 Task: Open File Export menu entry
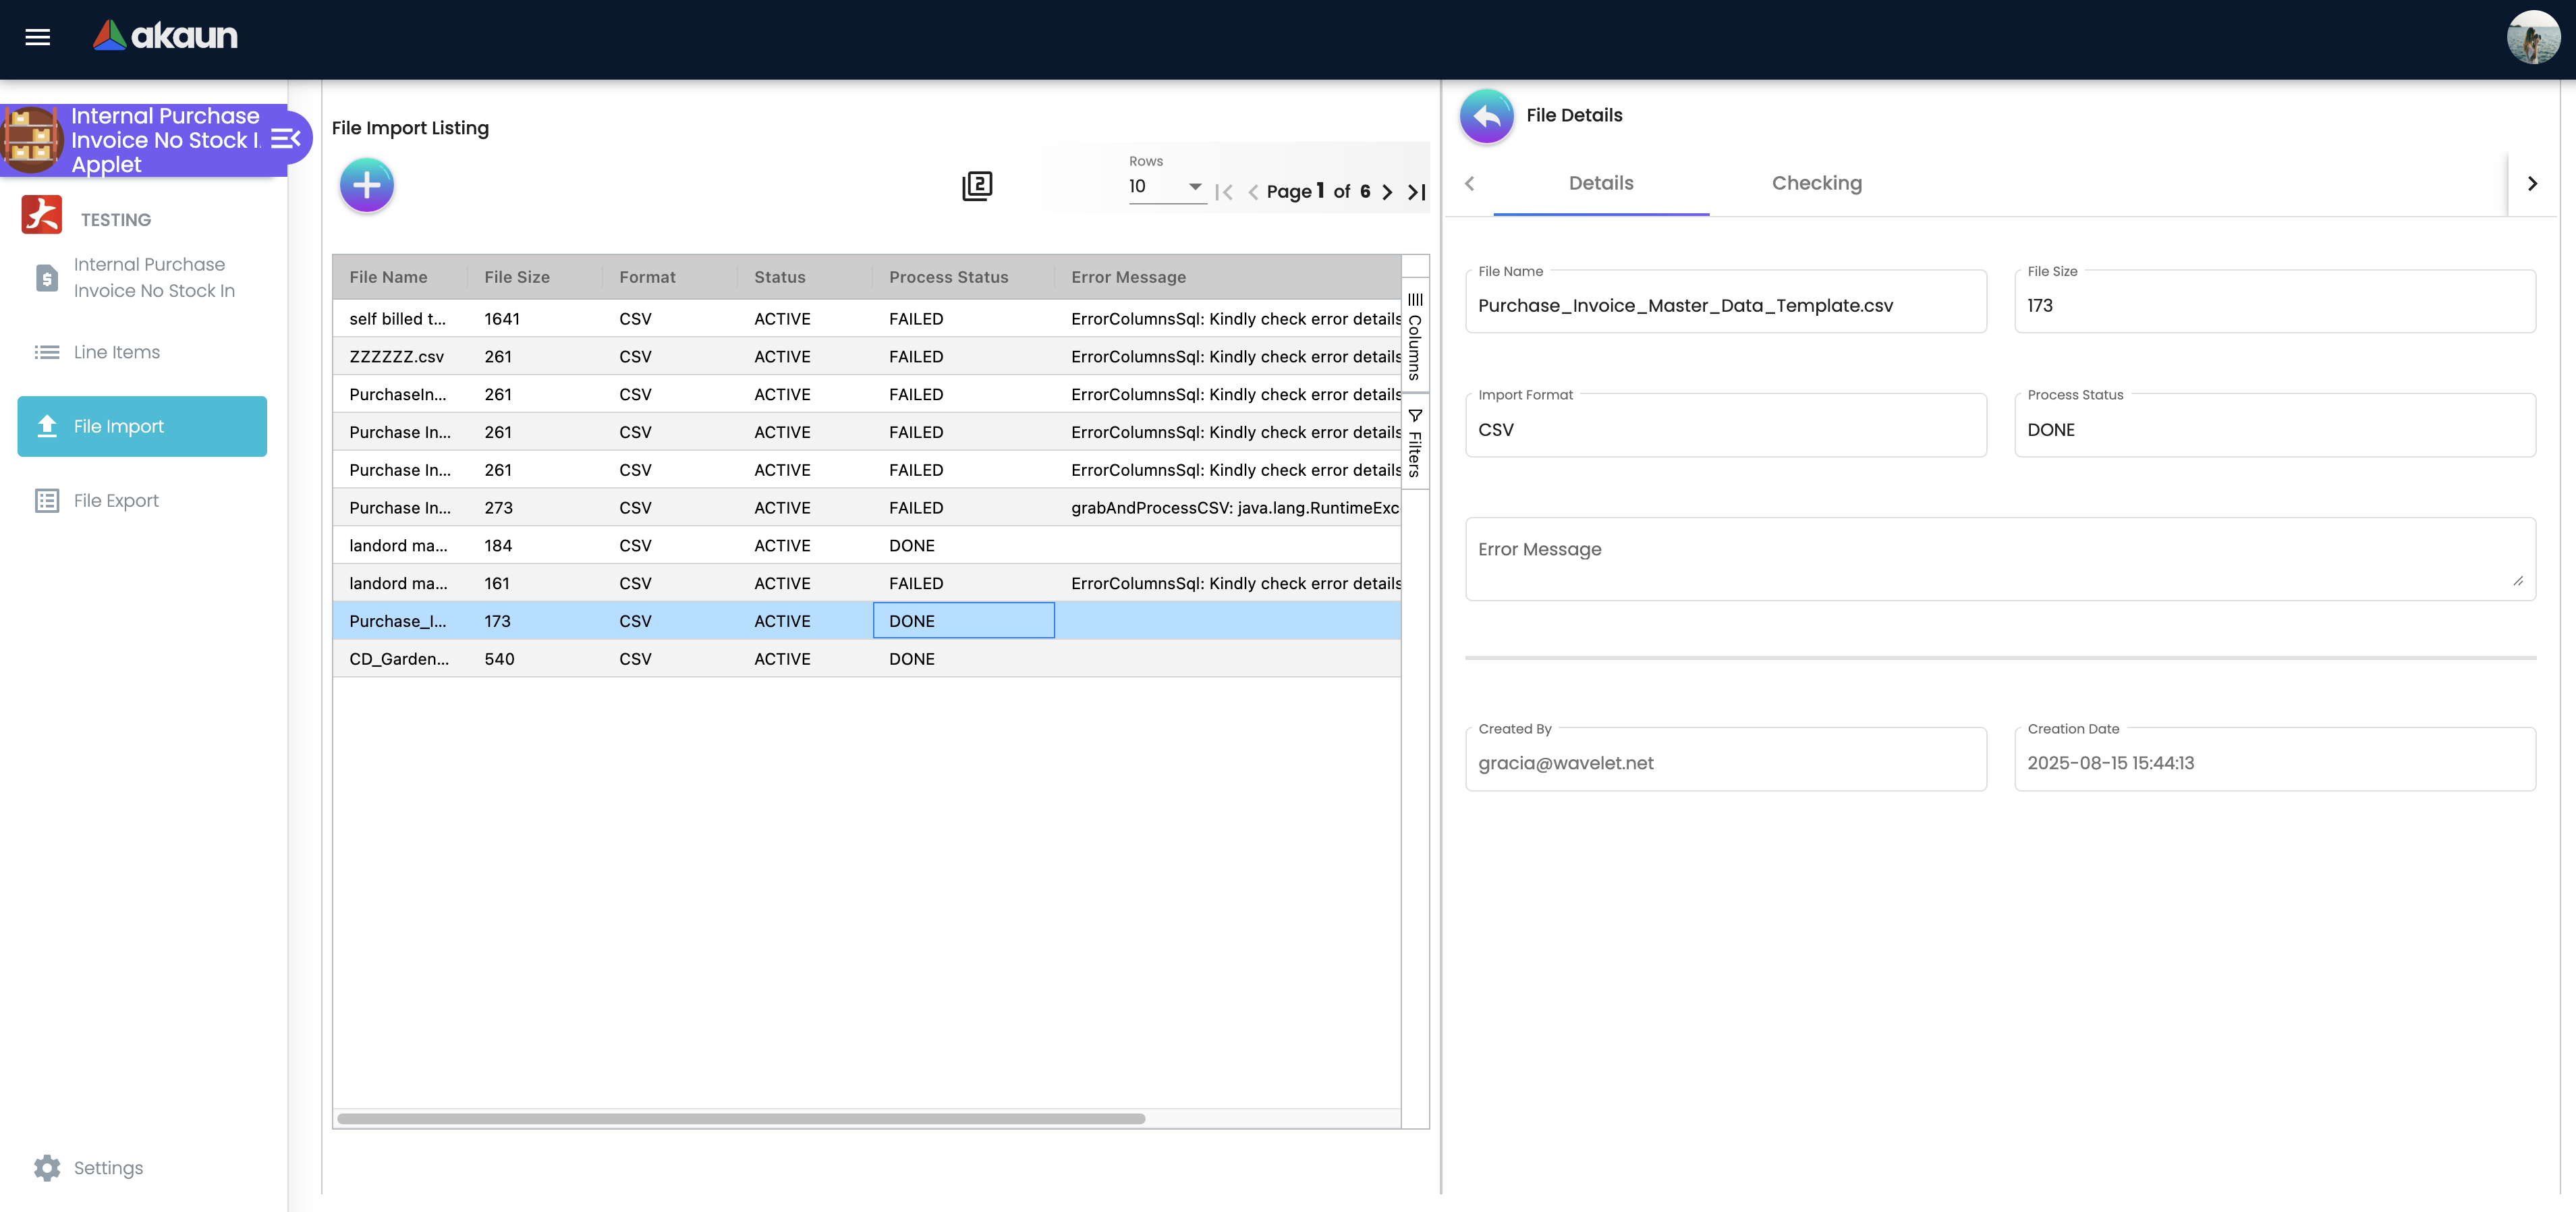(143, 501)
